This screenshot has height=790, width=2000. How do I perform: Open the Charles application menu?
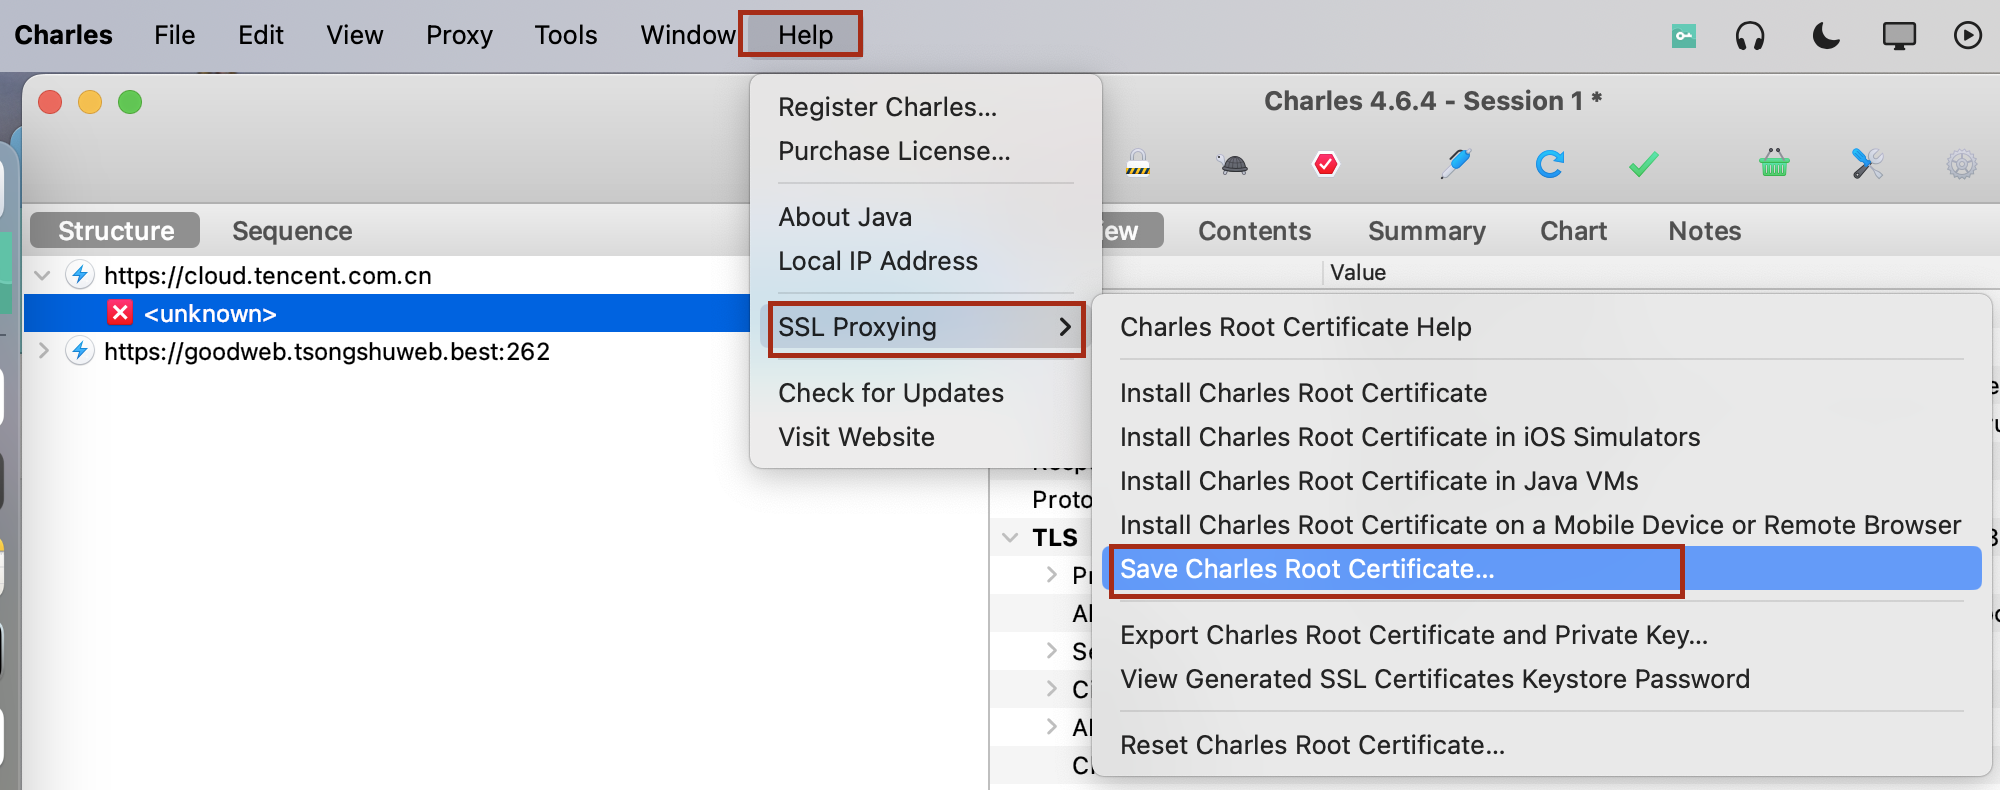tap(63, 35)
